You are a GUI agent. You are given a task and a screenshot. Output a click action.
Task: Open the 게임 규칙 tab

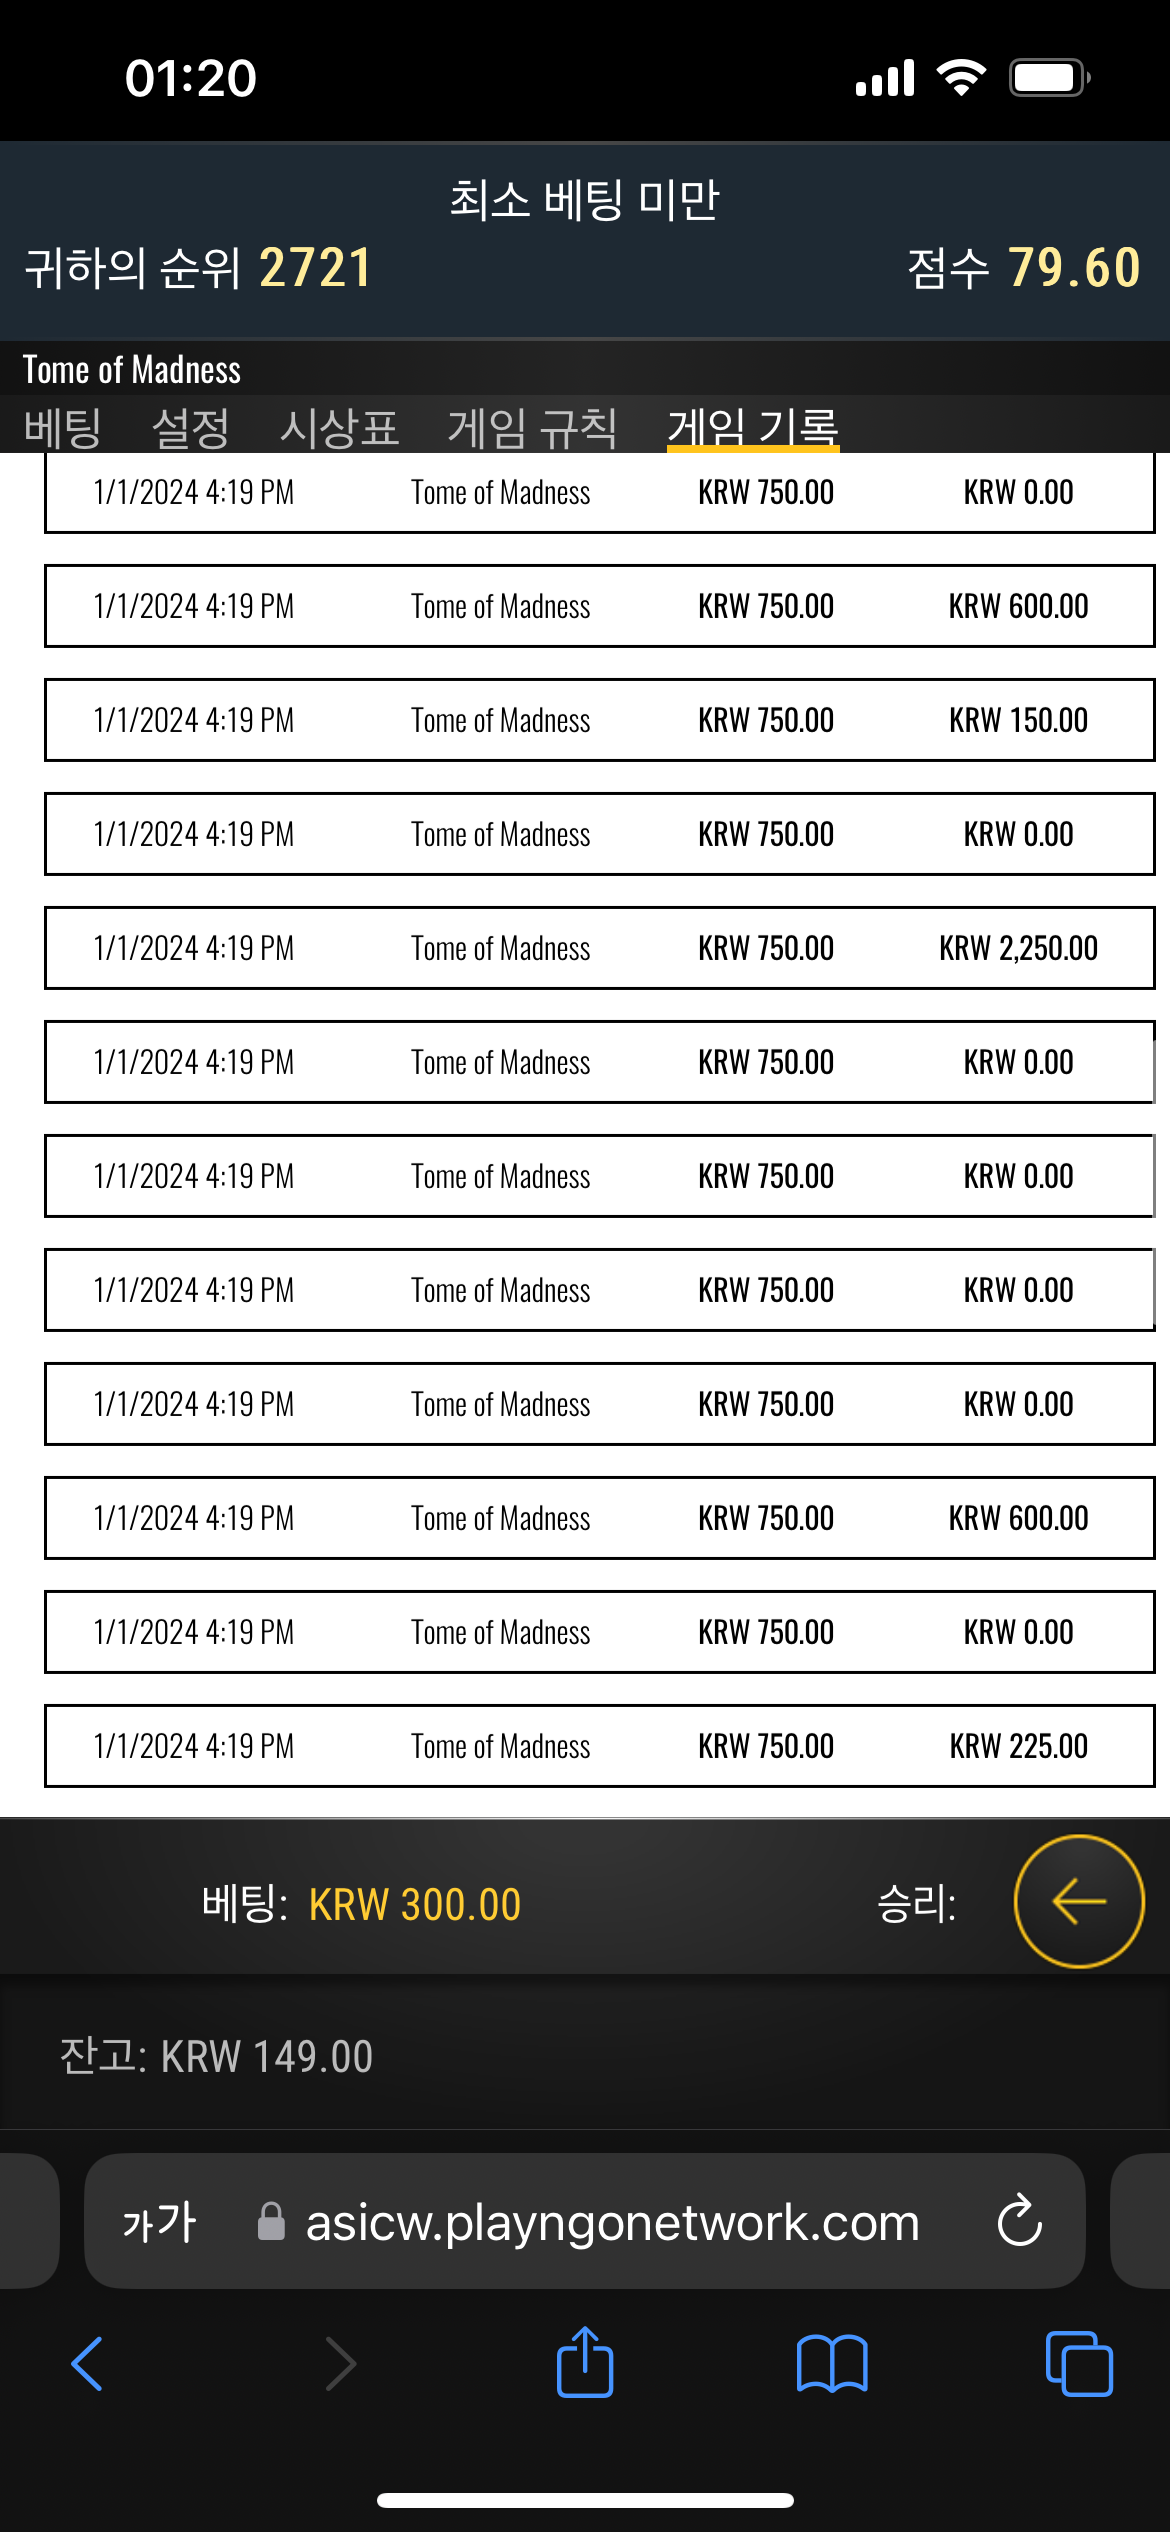(x=532, y=428)
